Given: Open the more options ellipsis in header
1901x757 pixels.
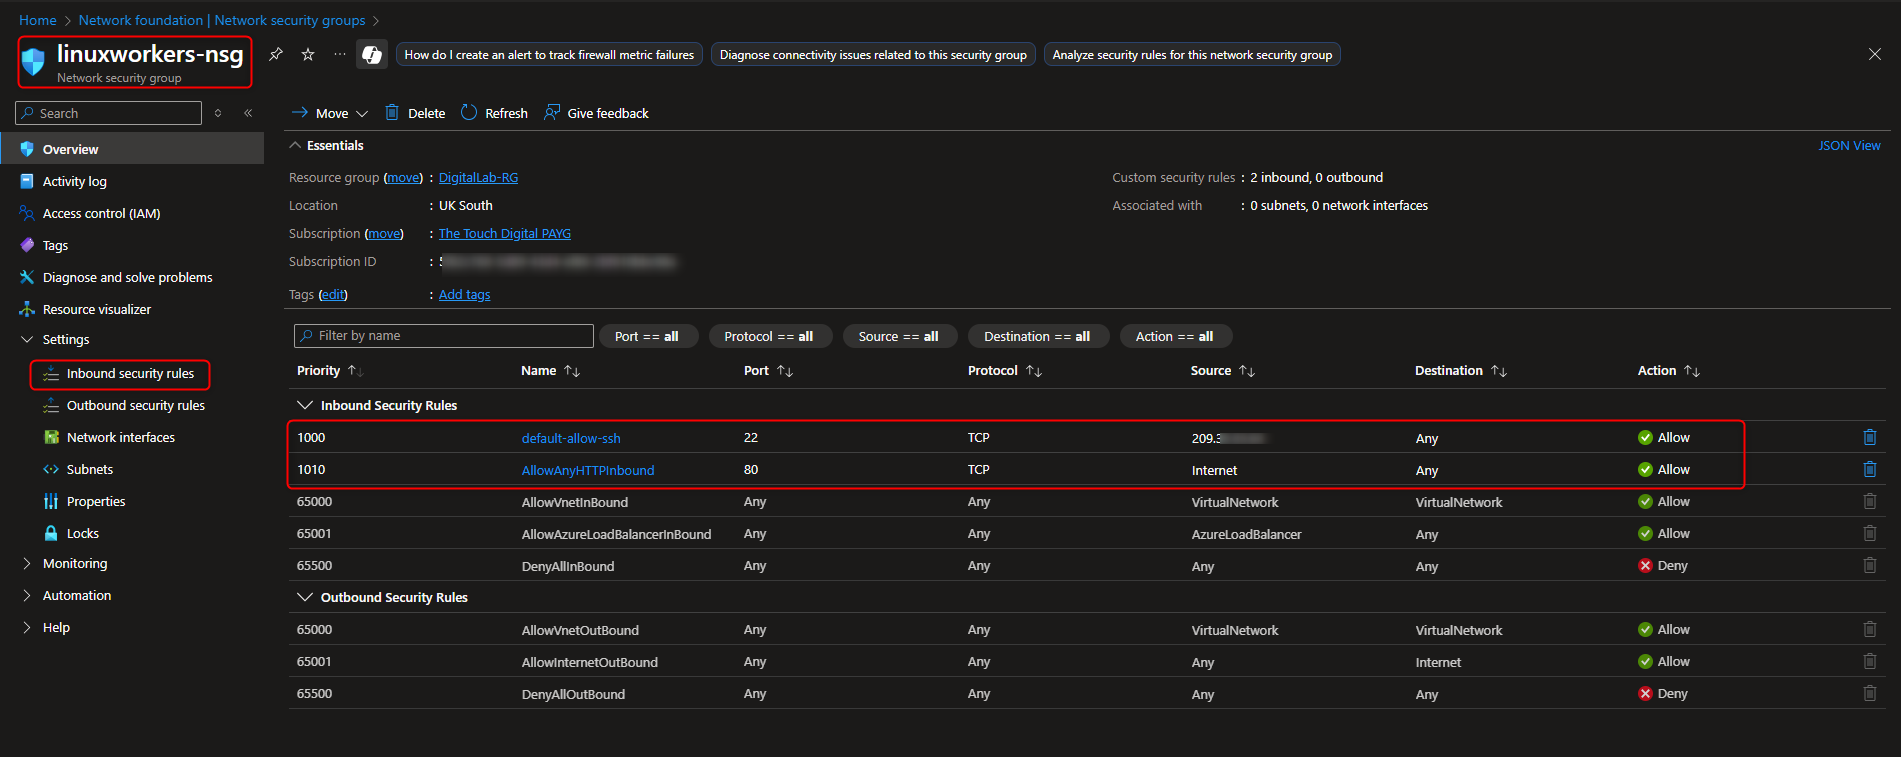Looking at the screenshot, I should click(340, 54).
